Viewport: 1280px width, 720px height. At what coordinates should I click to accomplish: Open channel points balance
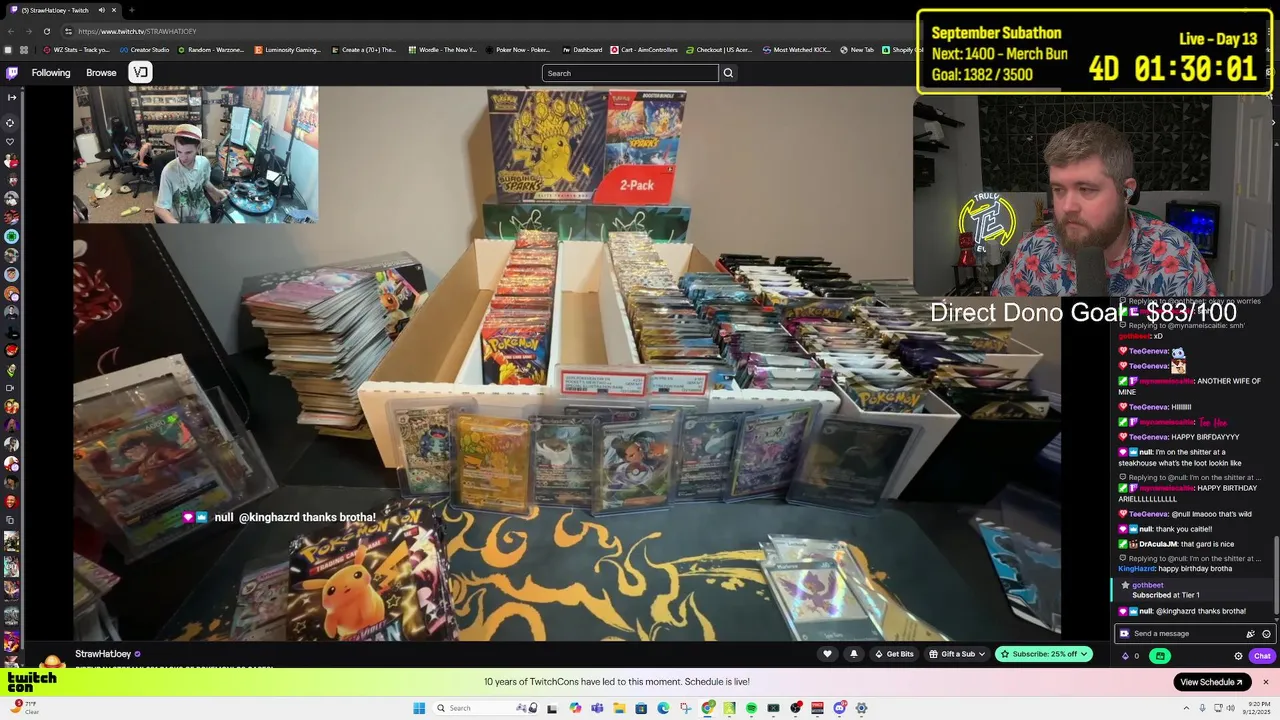click(1130, 656)
